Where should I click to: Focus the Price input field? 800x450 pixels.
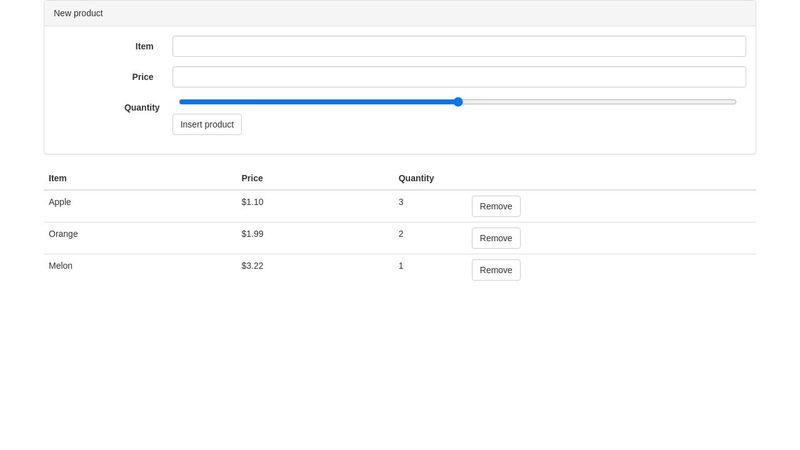459,77
